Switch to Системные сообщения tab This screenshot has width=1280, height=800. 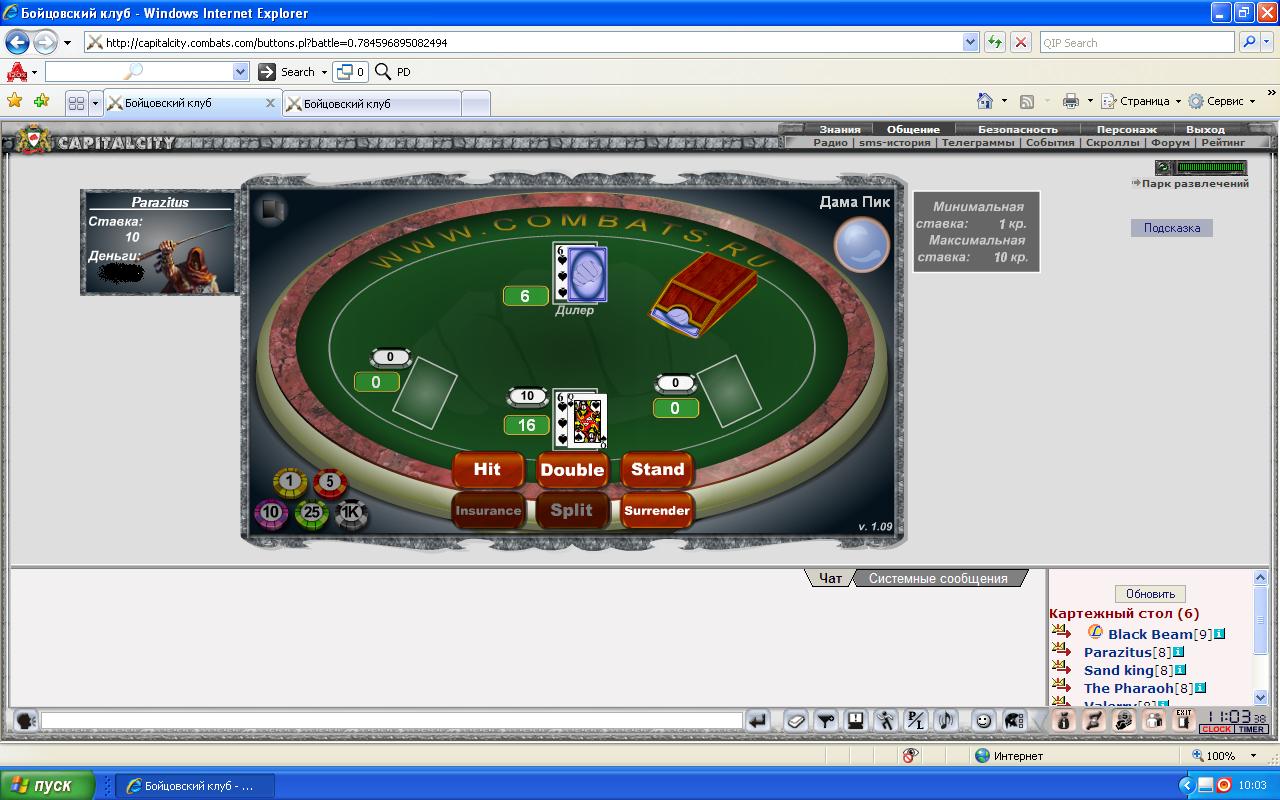pyautogui.click(x=938, y=578)
